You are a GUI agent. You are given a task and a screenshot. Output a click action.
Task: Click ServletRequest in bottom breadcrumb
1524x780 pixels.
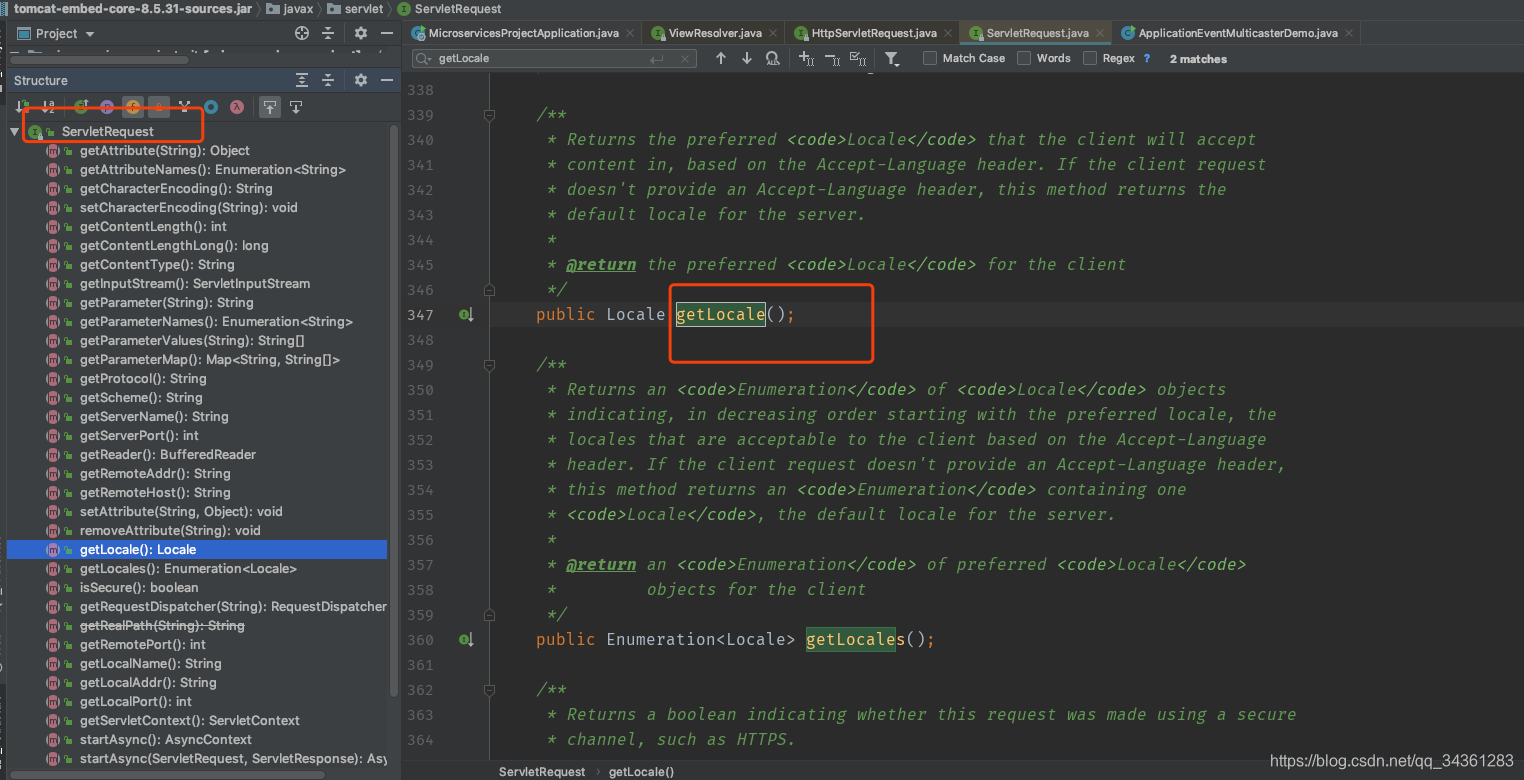pyautogui.click(x=542, y=772)
